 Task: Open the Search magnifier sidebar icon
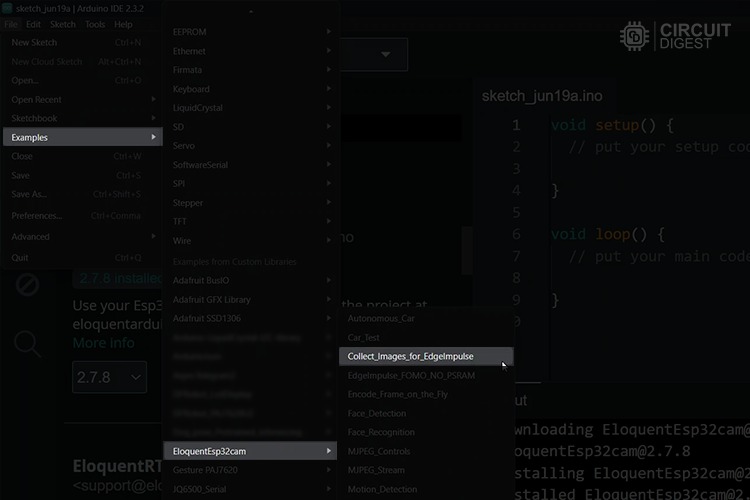(27, 344)
